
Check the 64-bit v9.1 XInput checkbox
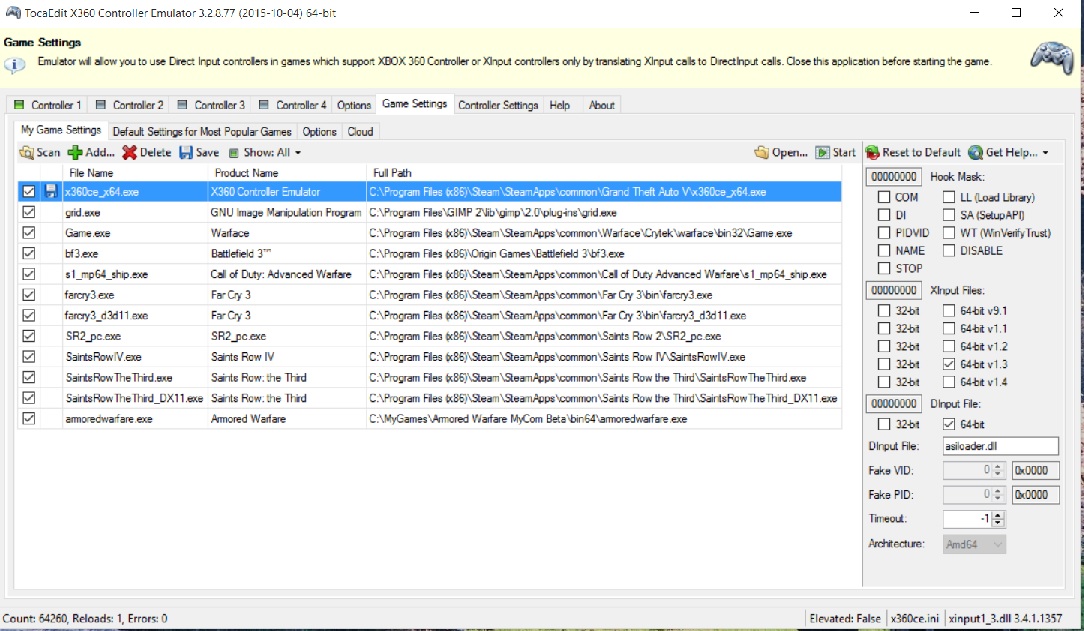pos(948,310)
